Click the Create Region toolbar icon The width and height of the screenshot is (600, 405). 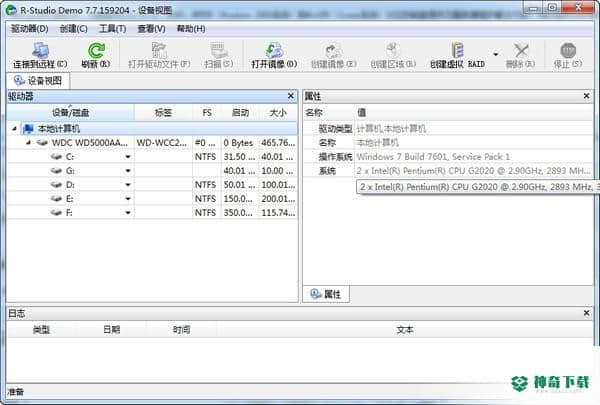tap(393, 51)
